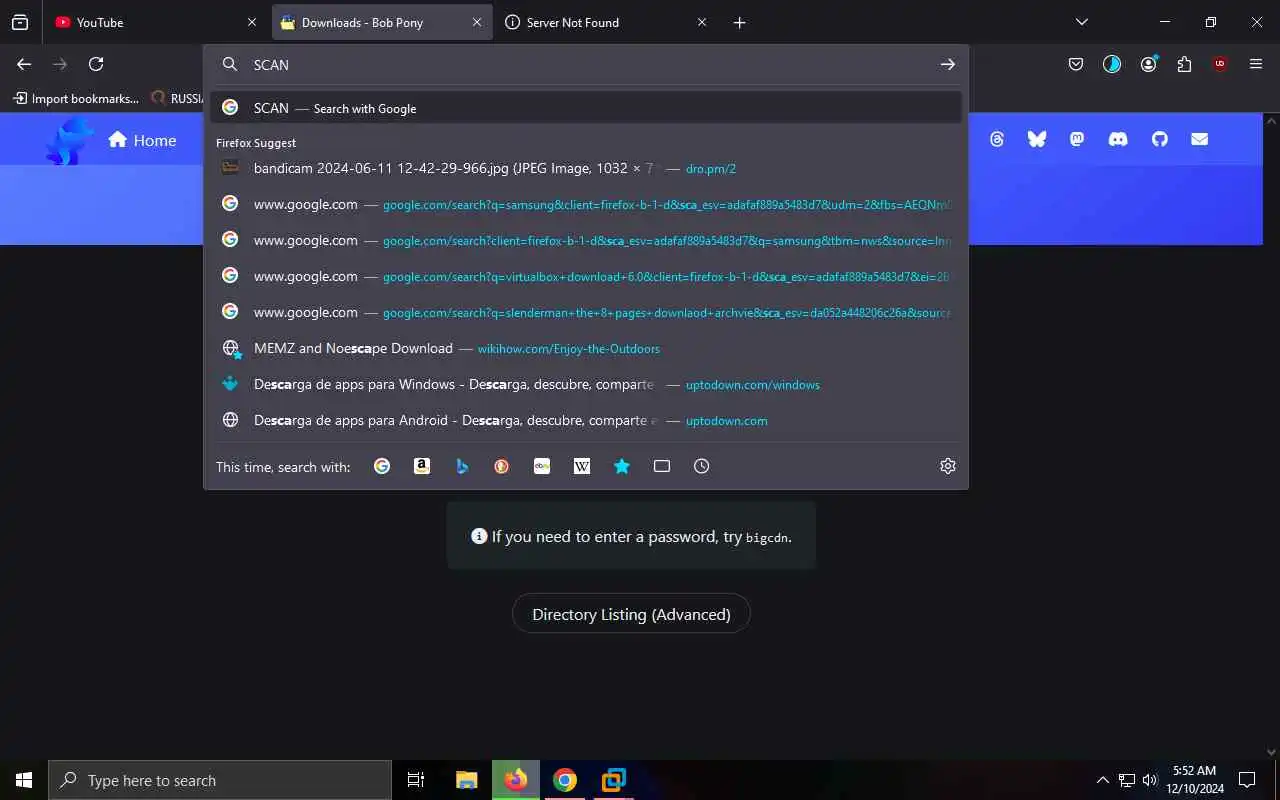1280x800 pixels.
Task: Search this time with eBay
Action: click(x=542, y=466)
